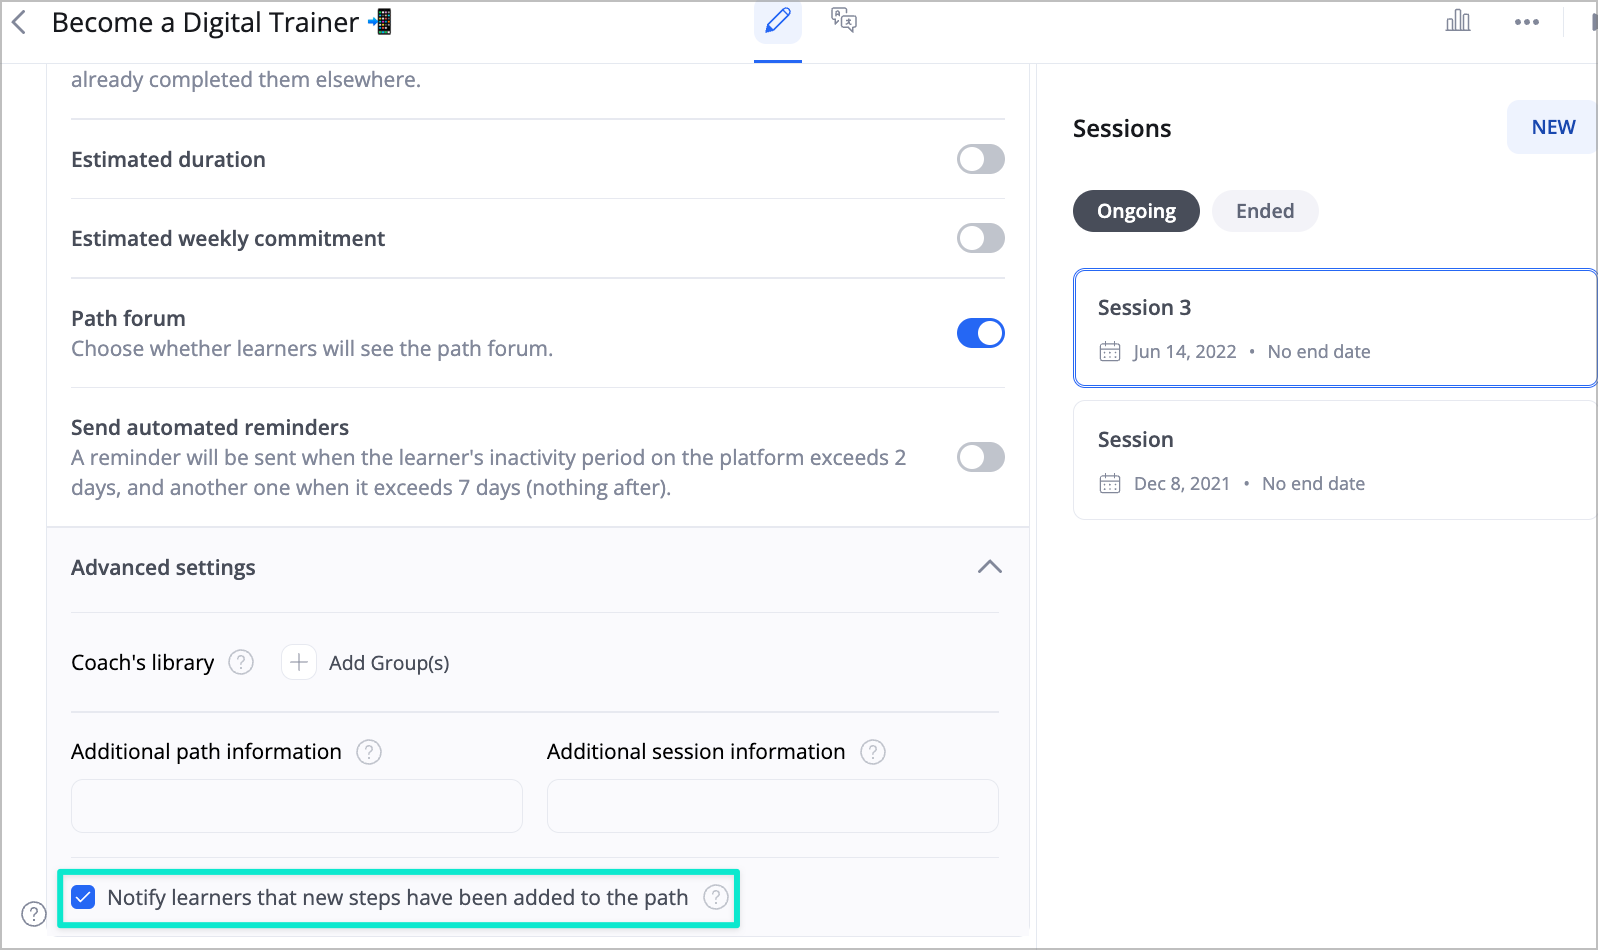Click help icon beside notify learners option
Screen dimensions: 1598x950
click(x=716, y=897)
